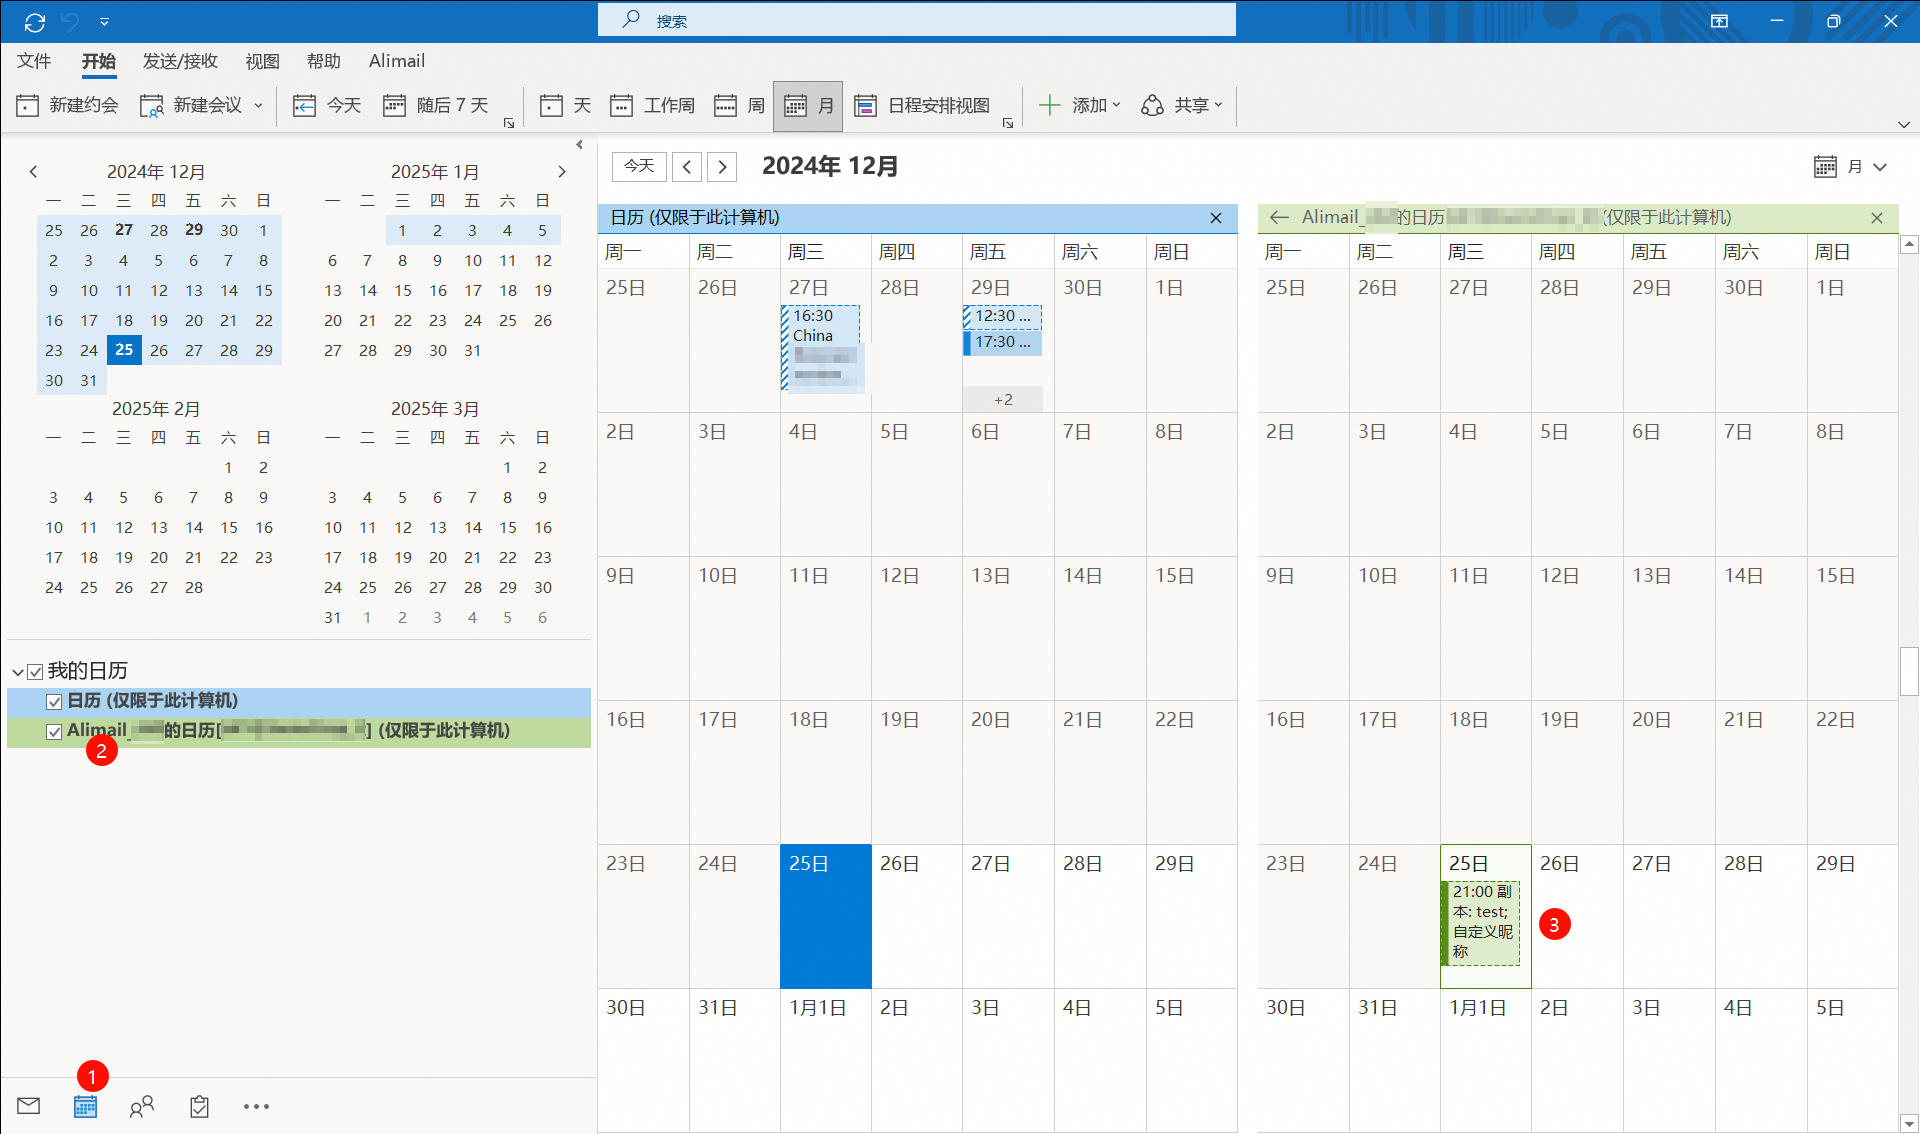Image resolution: width=1920 pixels, height=1134 pixels.
Task: Click the sync refresh icon in title bar
Action: [x=35, y=21]
